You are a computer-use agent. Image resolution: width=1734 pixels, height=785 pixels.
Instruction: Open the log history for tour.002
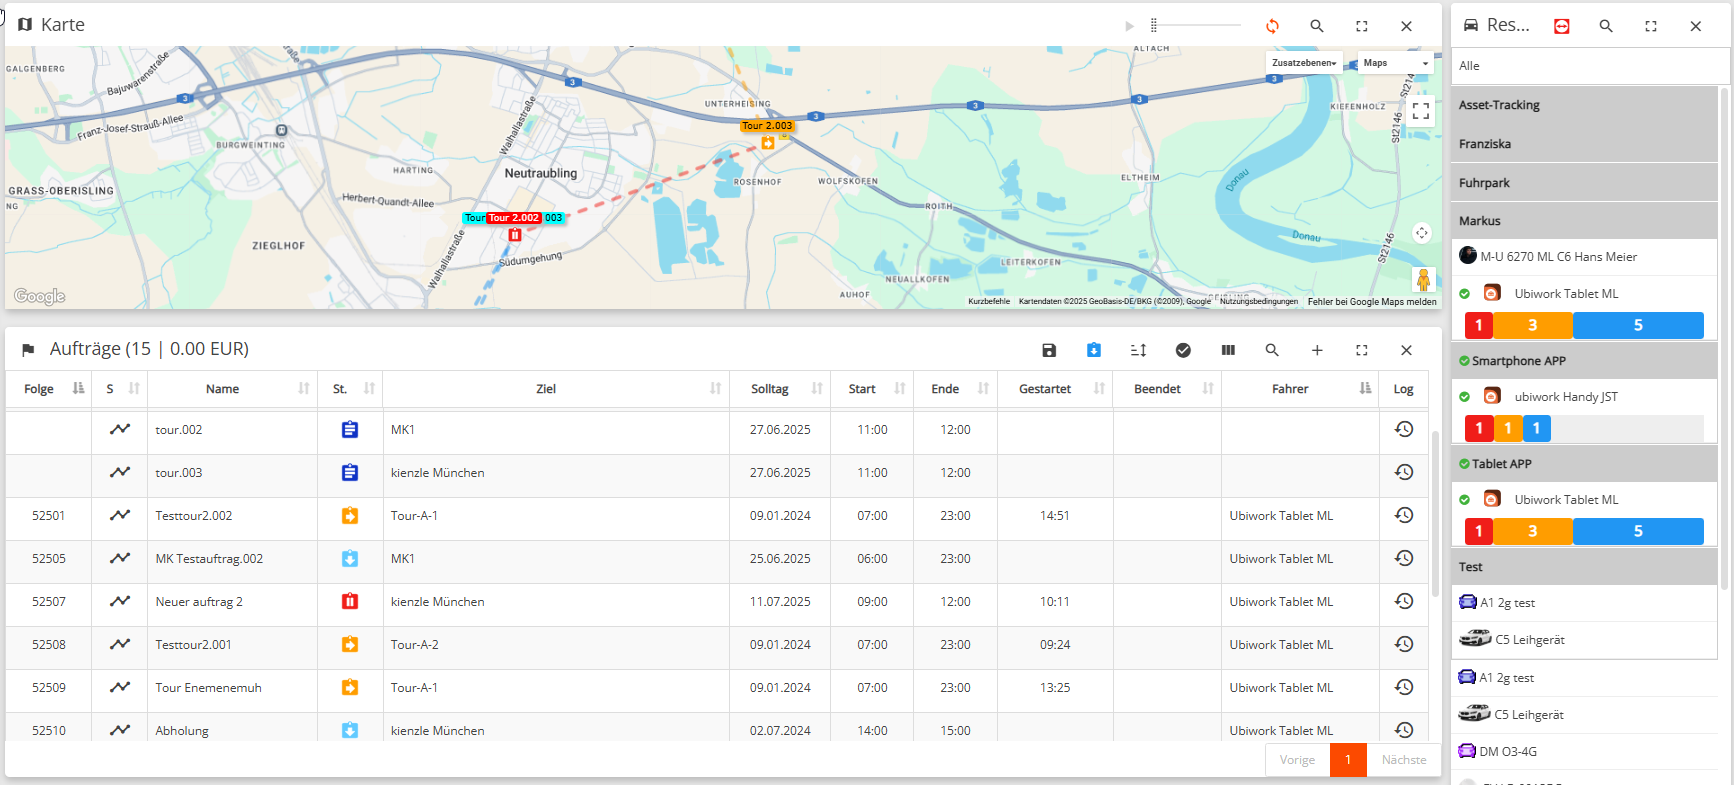(1404, 429)
